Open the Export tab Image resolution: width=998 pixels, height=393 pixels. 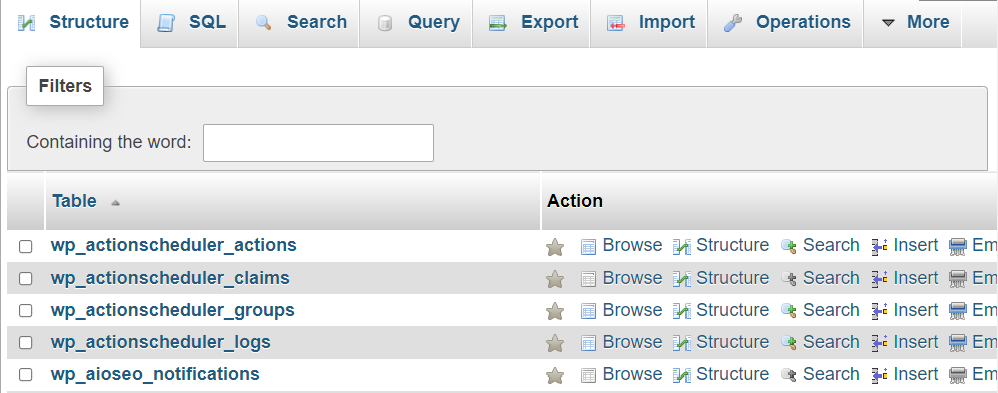[531, 23]
